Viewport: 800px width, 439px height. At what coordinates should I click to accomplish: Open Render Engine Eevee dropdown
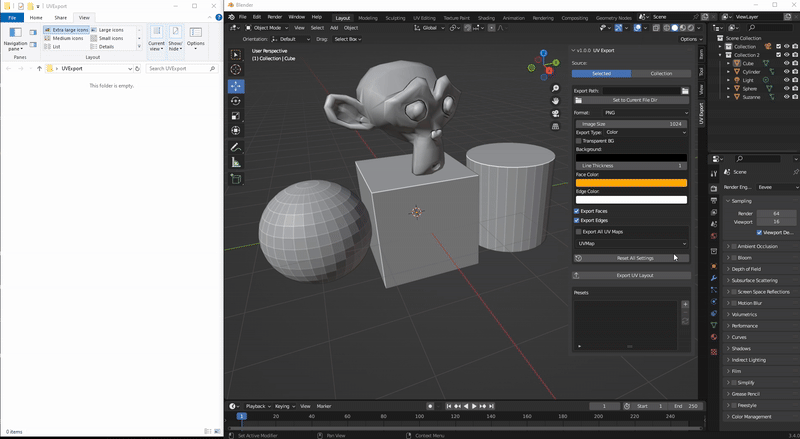tap(778, 187)
